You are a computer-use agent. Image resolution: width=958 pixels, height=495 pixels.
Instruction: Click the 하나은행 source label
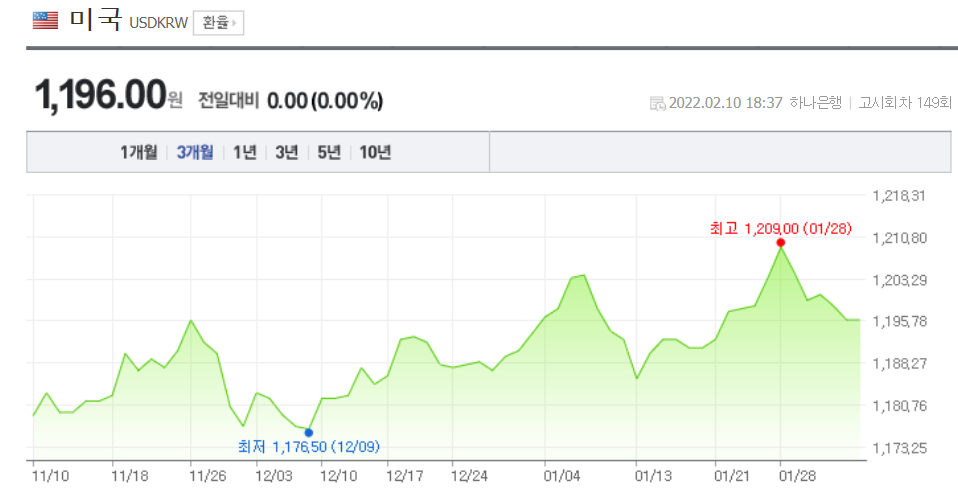[816, 103]
